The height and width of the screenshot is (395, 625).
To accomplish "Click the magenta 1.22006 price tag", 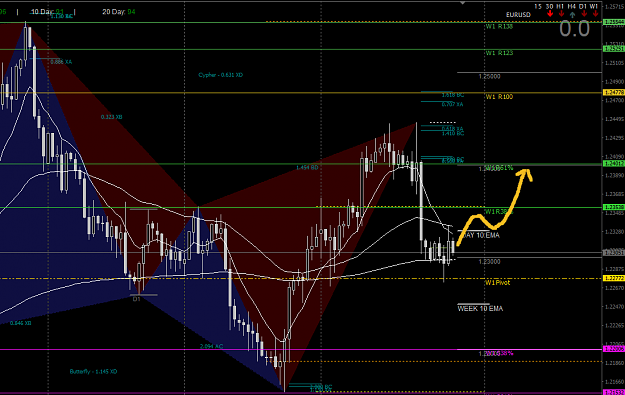I will point(614,349).
